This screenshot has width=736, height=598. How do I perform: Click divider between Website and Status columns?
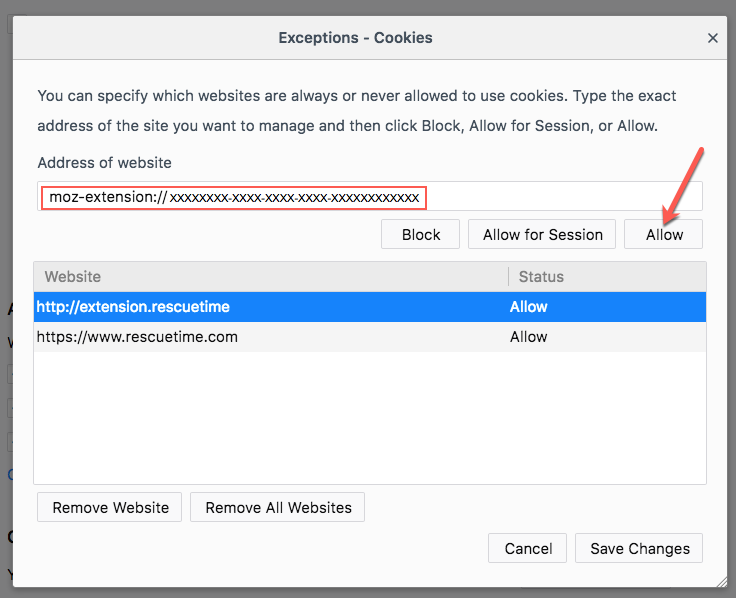508,276
